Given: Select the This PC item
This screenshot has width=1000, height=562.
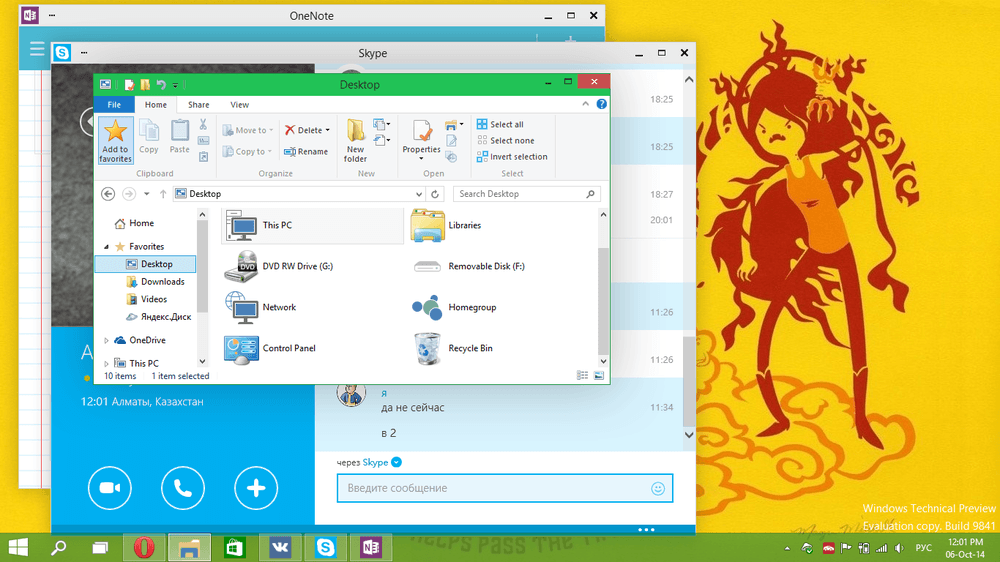Looking at the screenshot, I should click(312, 225).
